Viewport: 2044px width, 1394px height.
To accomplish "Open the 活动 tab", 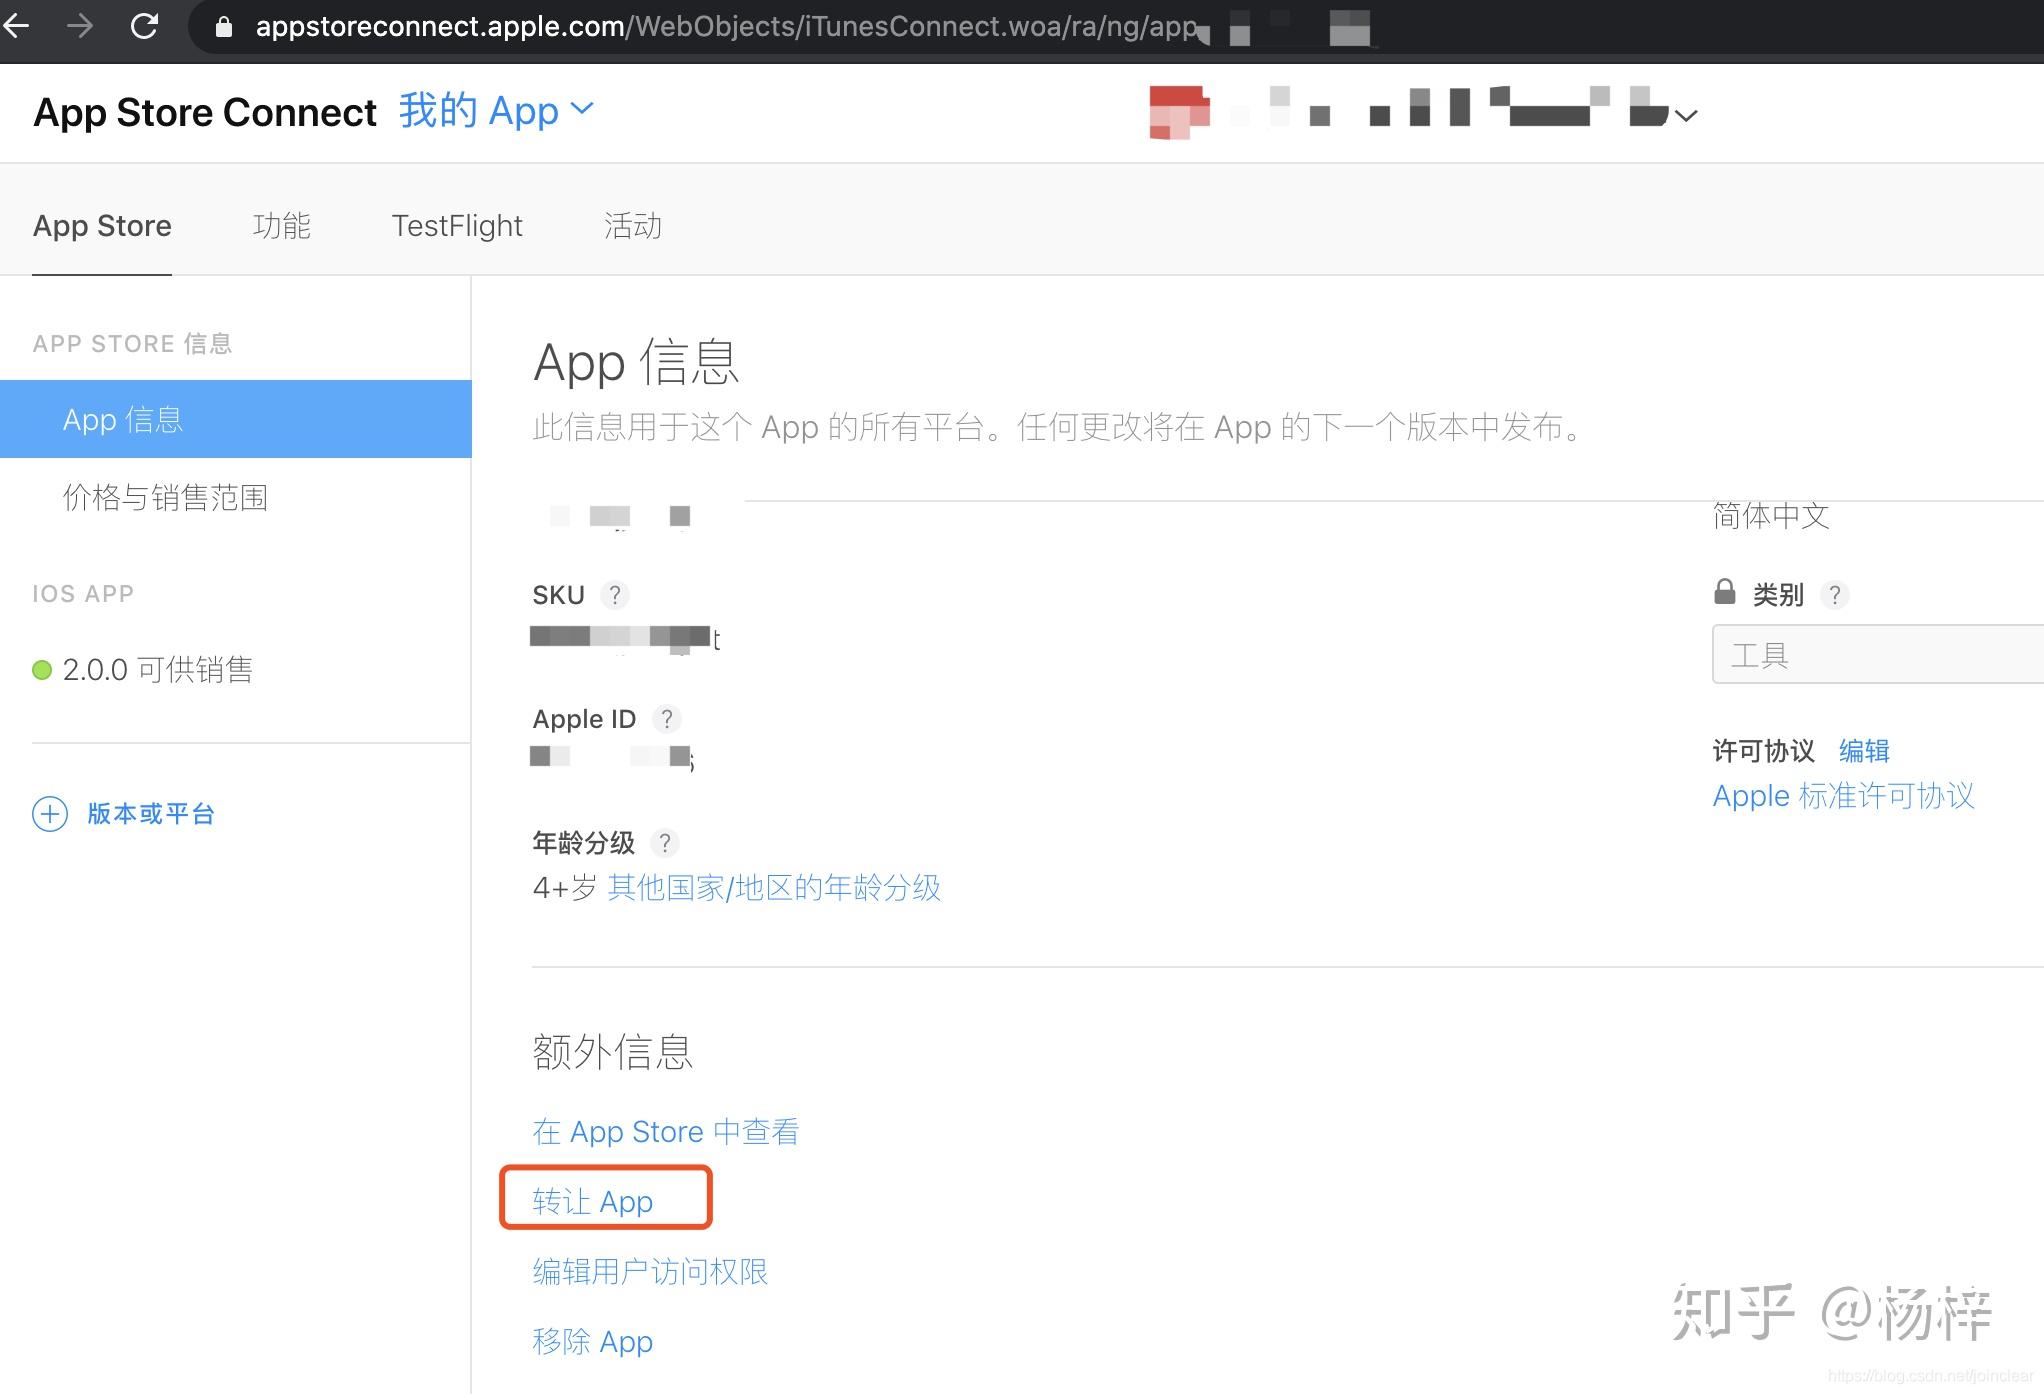I will [x=632, y=226].
